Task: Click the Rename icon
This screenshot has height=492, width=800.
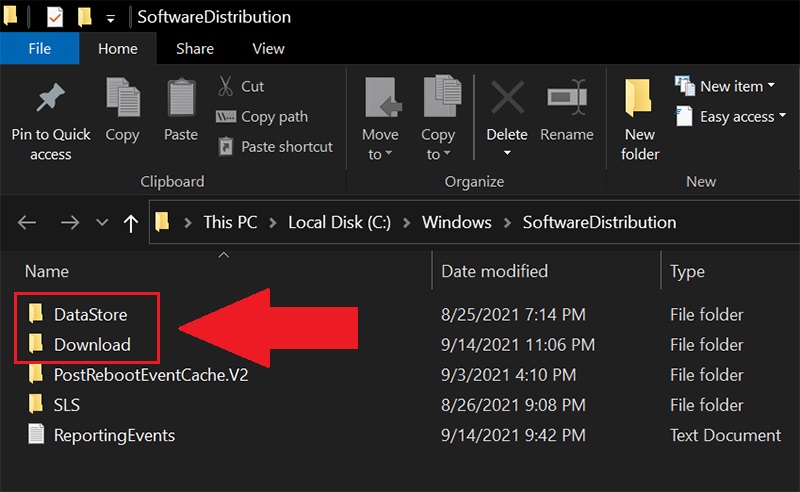Action: (x=567, y=100)
